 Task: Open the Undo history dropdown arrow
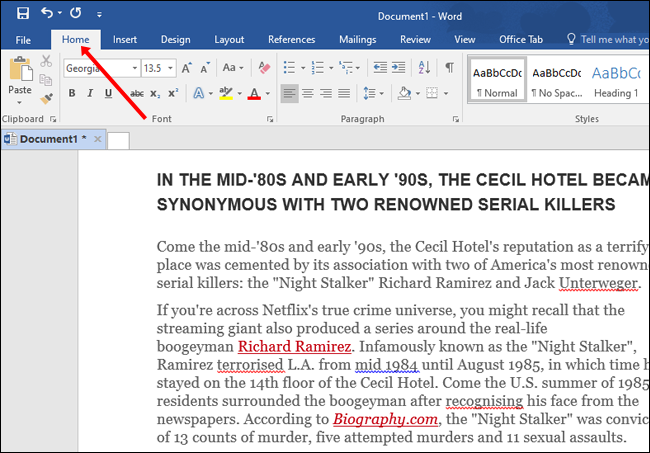60,13
